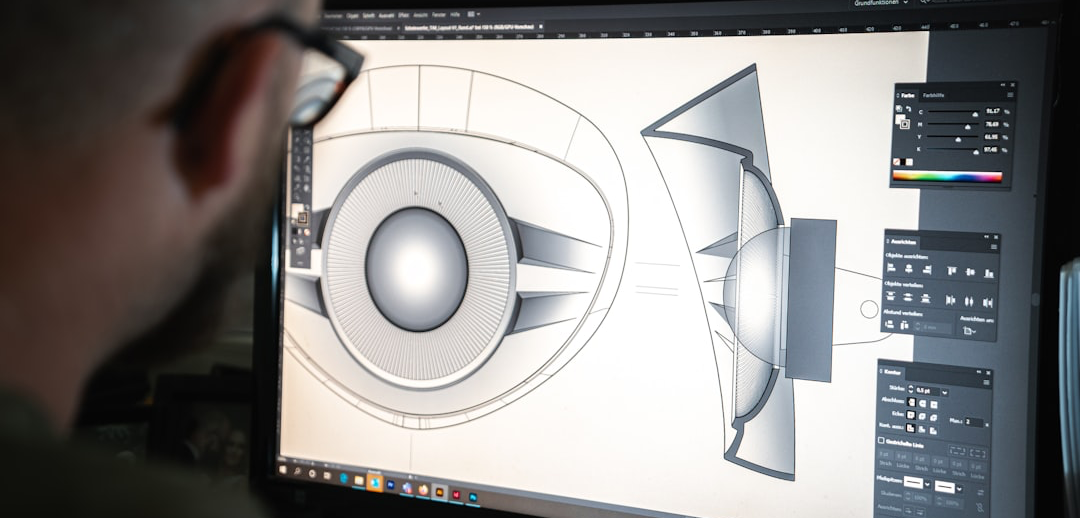Open InDesign from the Windows taskbar
1080x518 pixels.
pos(456,494)
